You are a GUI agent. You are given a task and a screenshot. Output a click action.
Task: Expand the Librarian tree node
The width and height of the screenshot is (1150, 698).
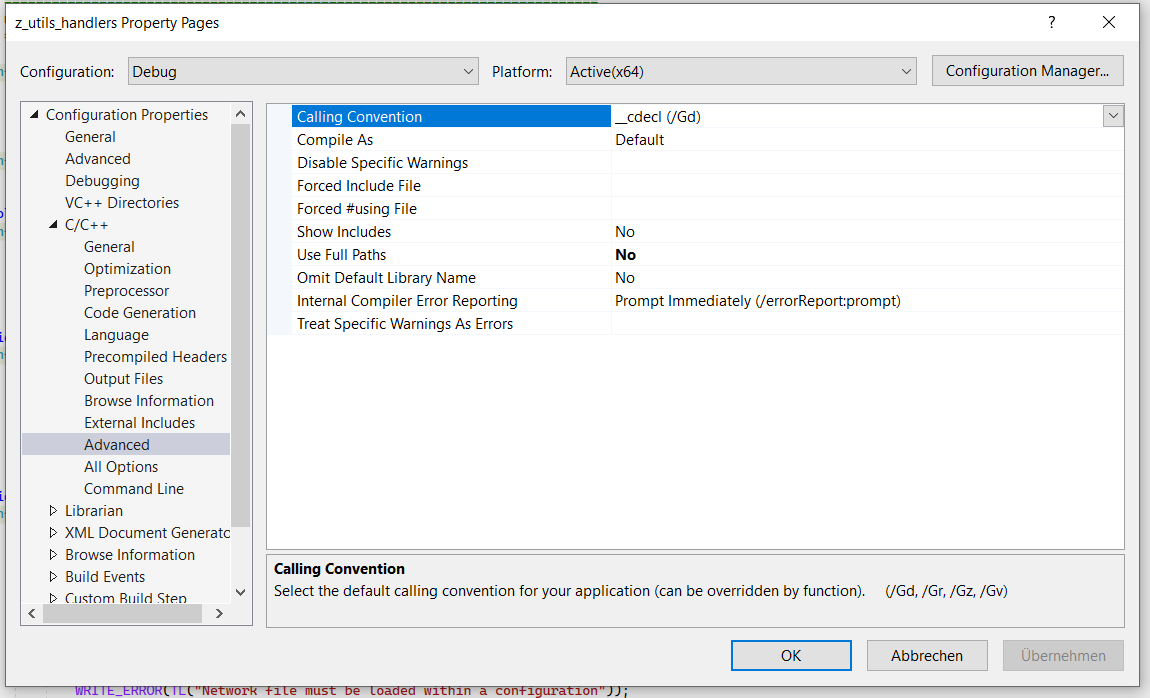(x=55, y=510)
